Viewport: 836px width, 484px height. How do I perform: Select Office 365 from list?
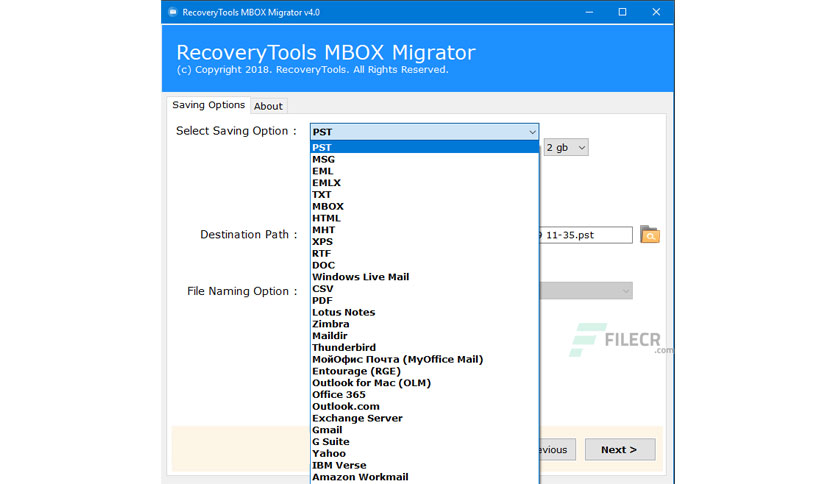(424, 394)
